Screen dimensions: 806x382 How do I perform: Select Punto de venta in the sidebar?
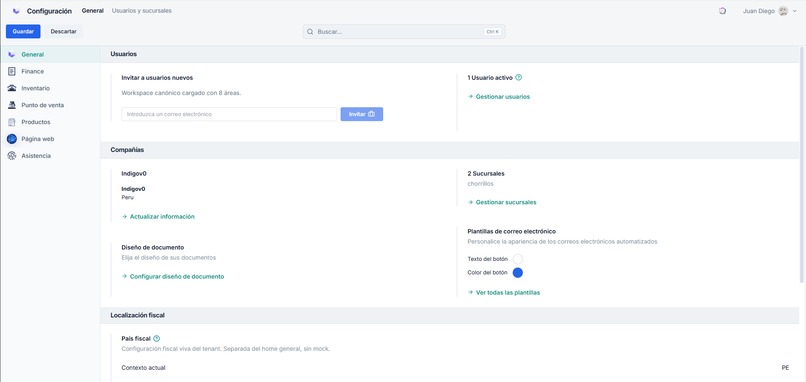point(43,105)
